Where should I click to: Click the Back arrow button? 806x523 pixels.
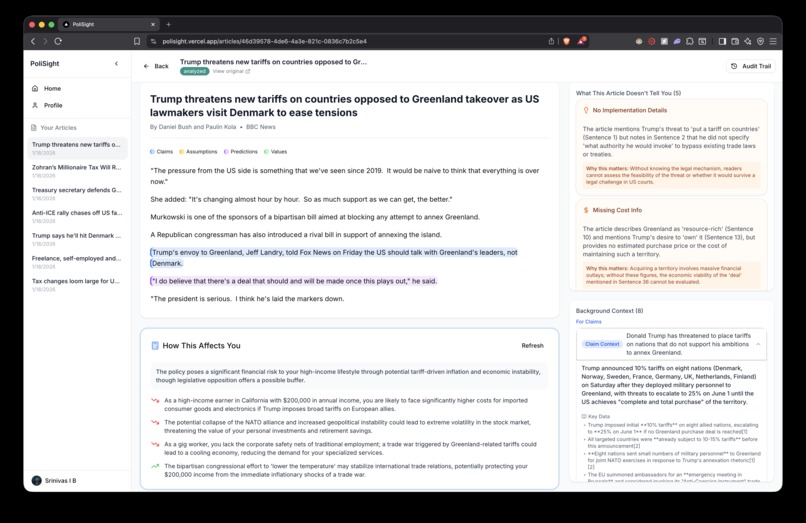pyautogui.click(x=156, y=66)
